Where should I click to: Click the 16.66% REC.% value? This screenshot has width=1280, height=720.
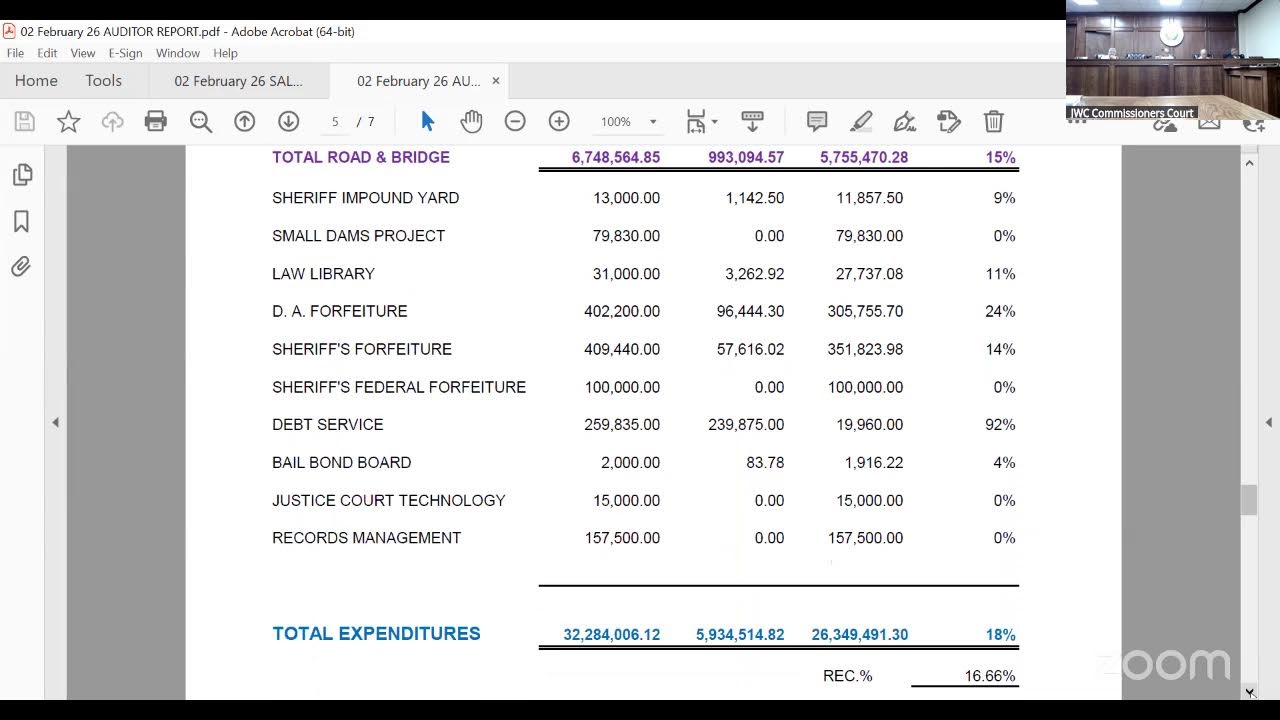point(990,677)
